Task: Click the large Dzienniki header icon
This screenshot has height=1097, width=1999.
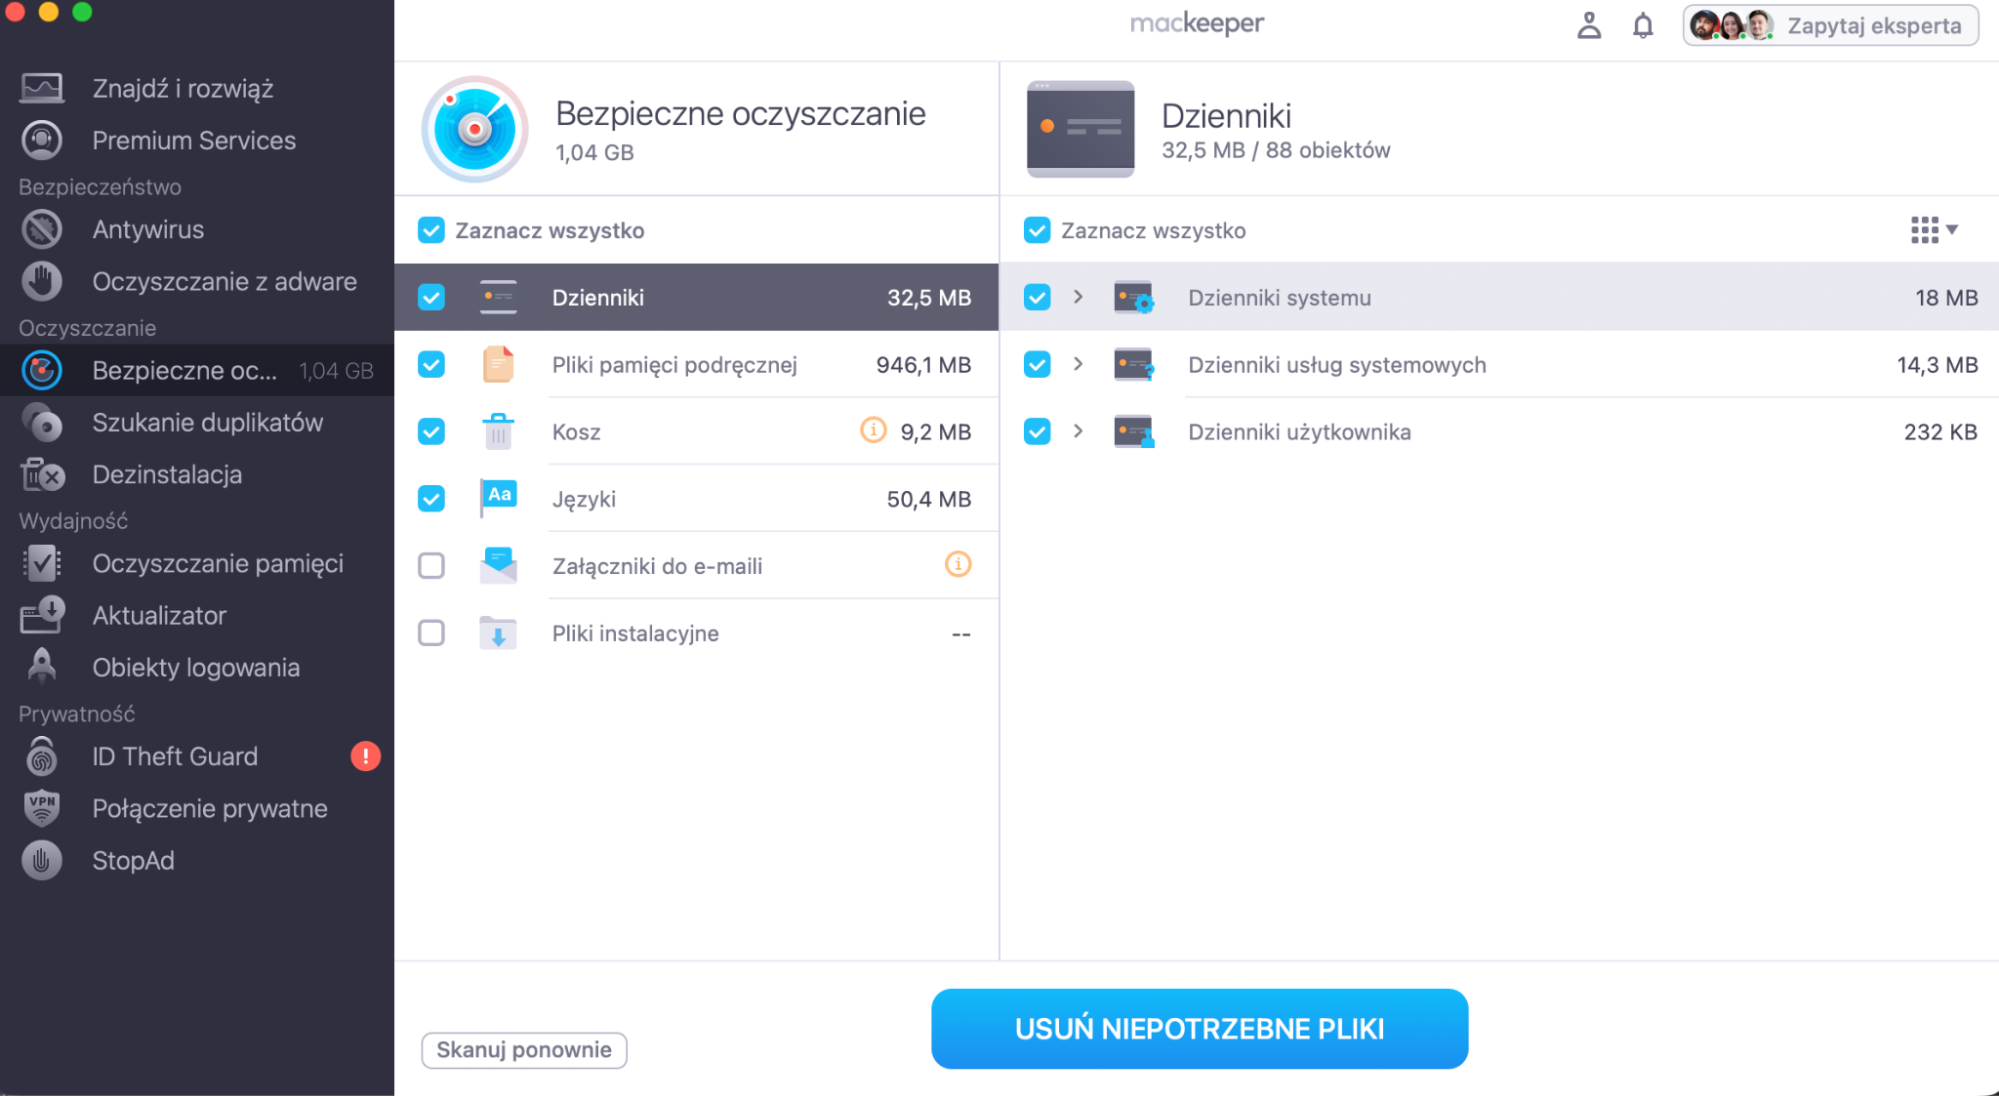Action: (x=1080, y=129)
